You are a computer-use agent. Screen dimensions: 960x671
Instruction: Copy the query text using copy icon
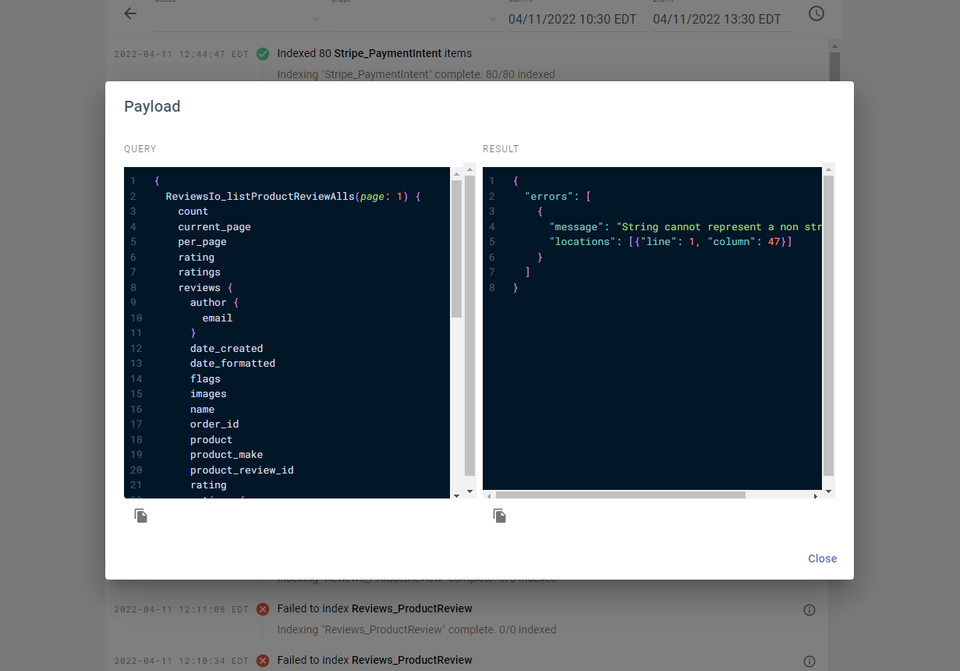[x=141, y=516]
